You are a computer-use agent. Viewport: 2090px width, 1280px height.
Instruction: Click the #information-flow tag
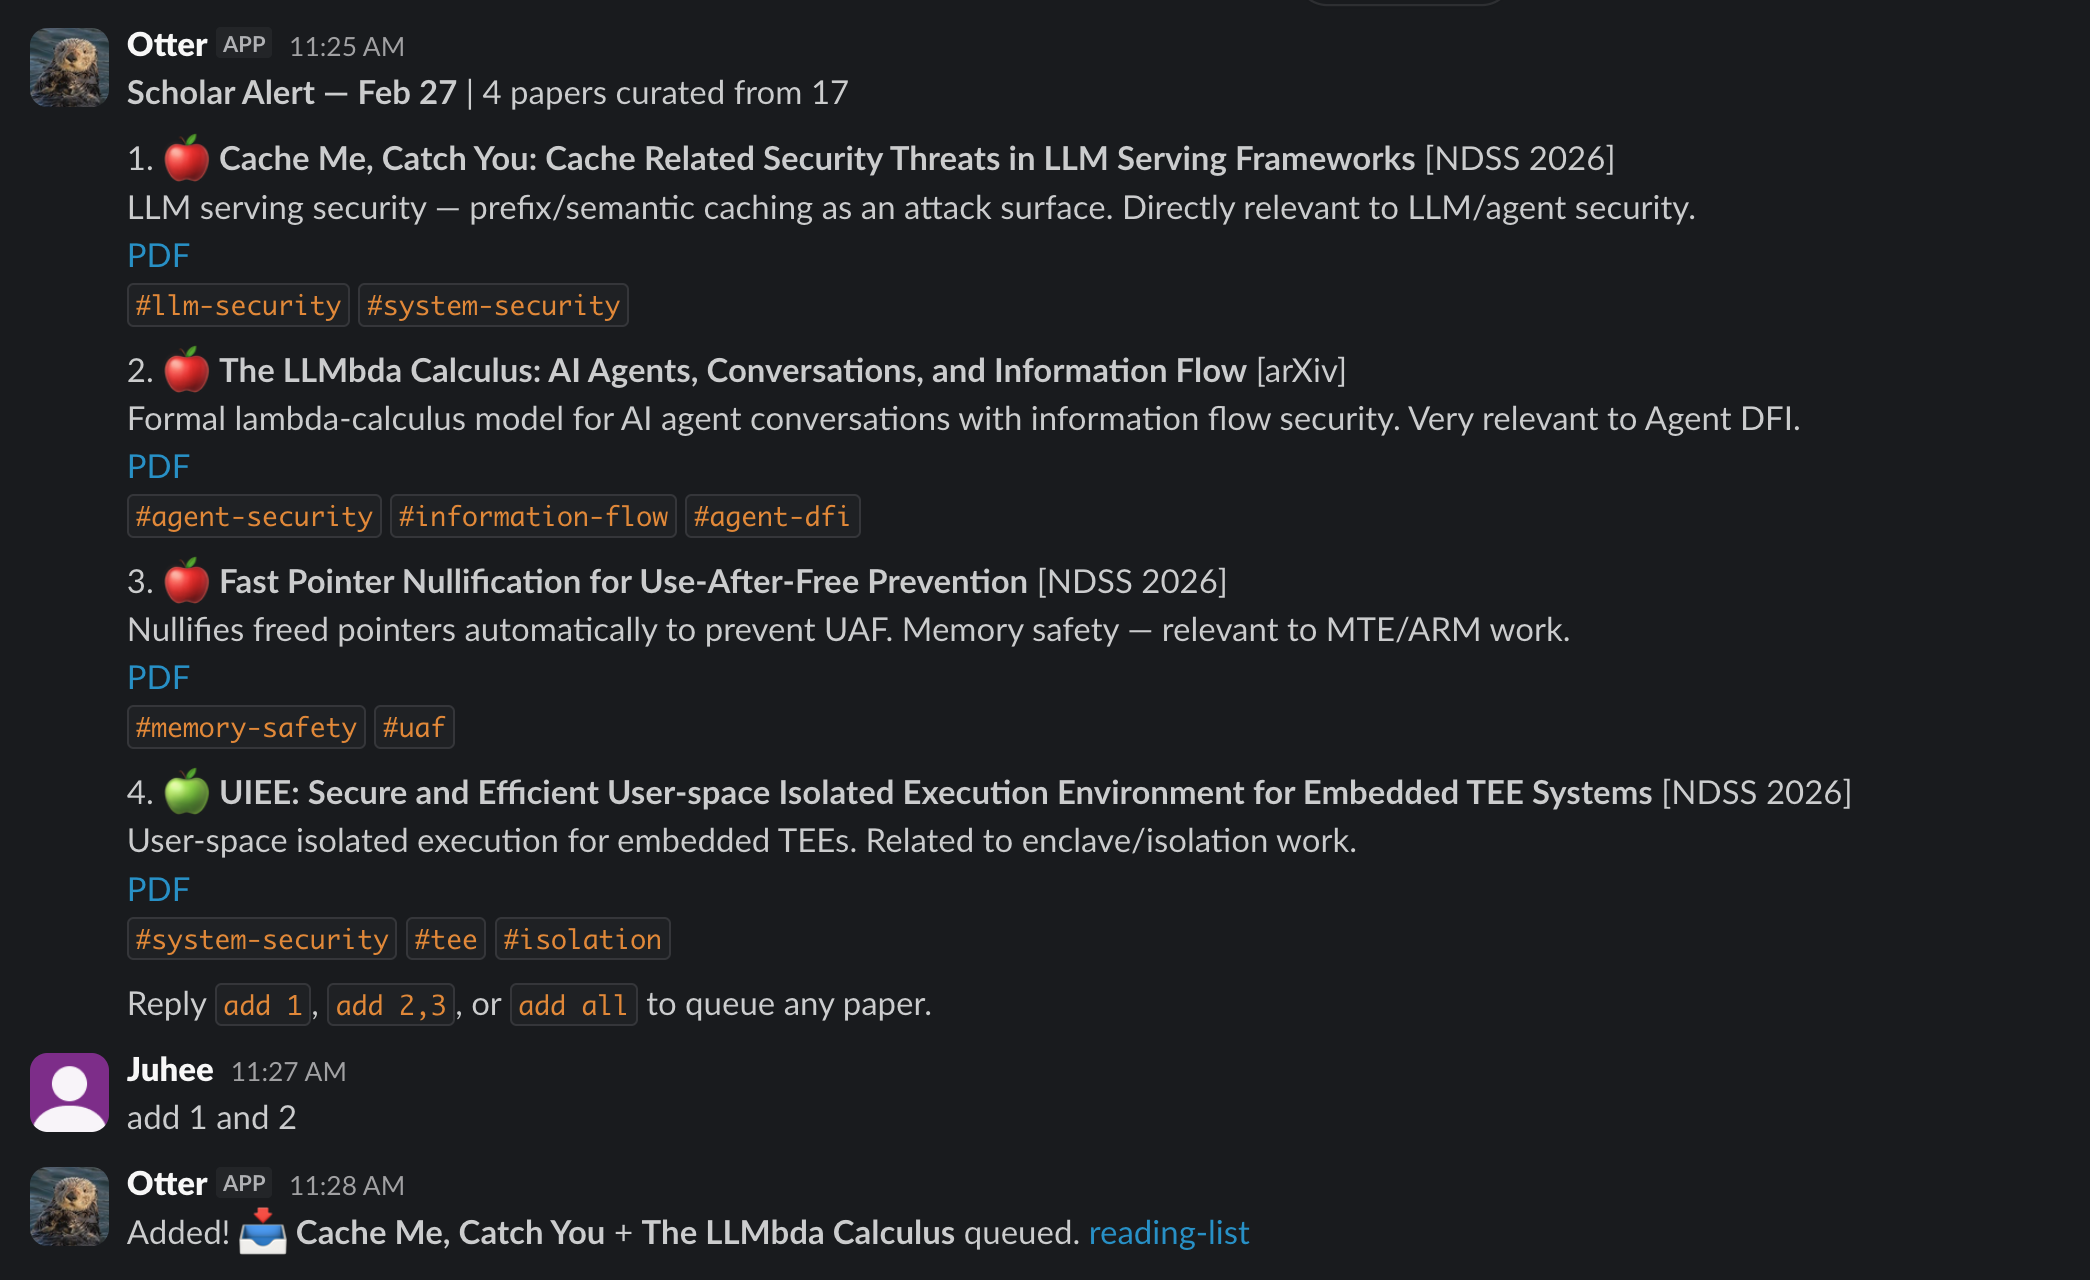(x=533, y=517)
